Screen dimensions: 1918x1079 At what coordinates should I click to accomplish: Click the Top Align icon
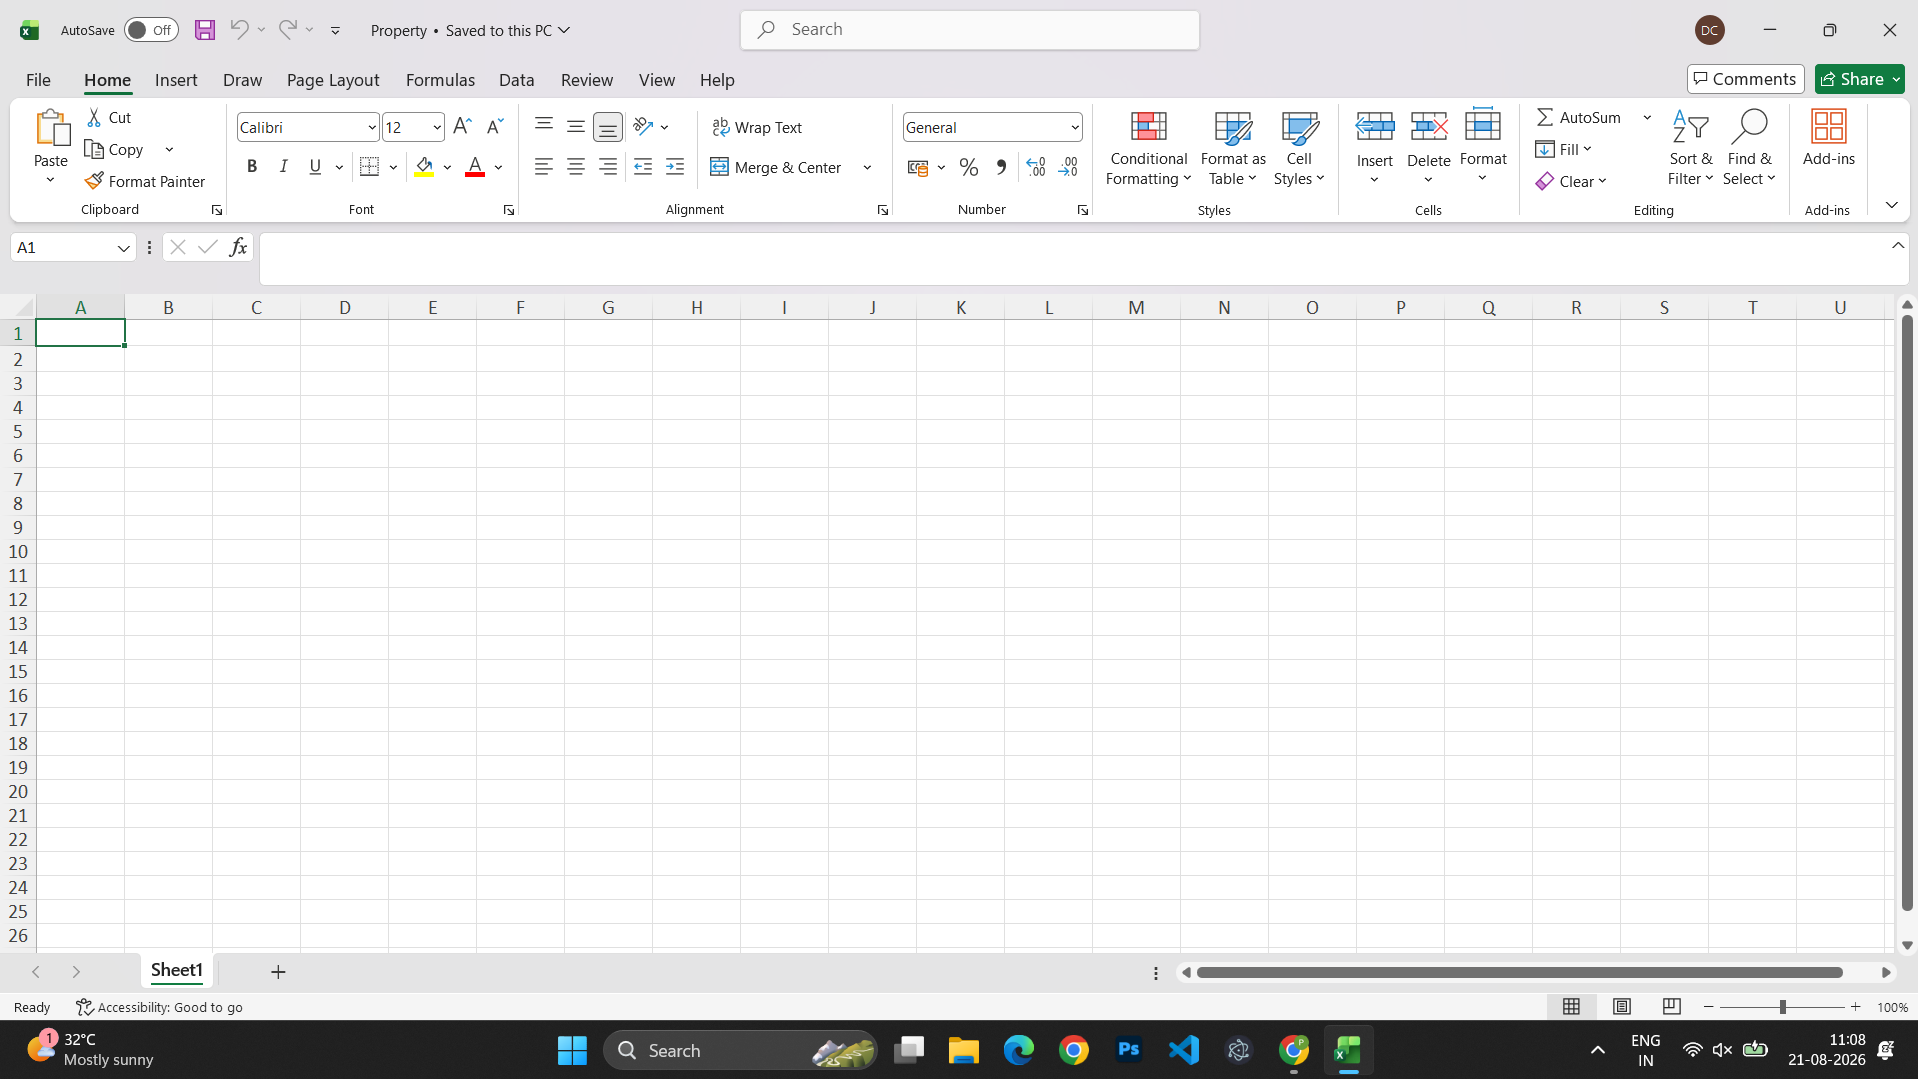pyautogui.click(x=544, y=126)
